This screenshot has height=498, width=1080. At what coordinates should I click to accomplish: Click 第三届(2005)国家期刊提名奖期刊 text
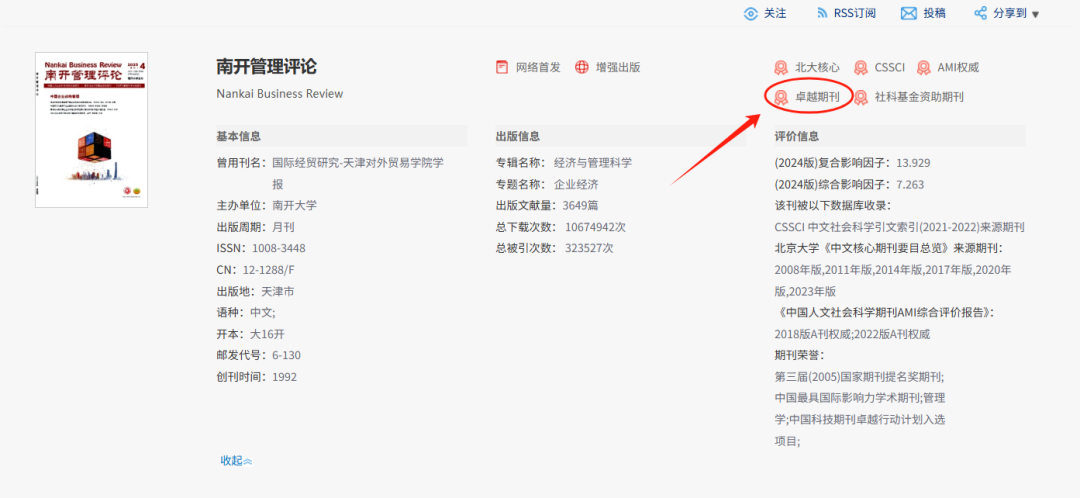pyautogui.click(x=860, y=376)
